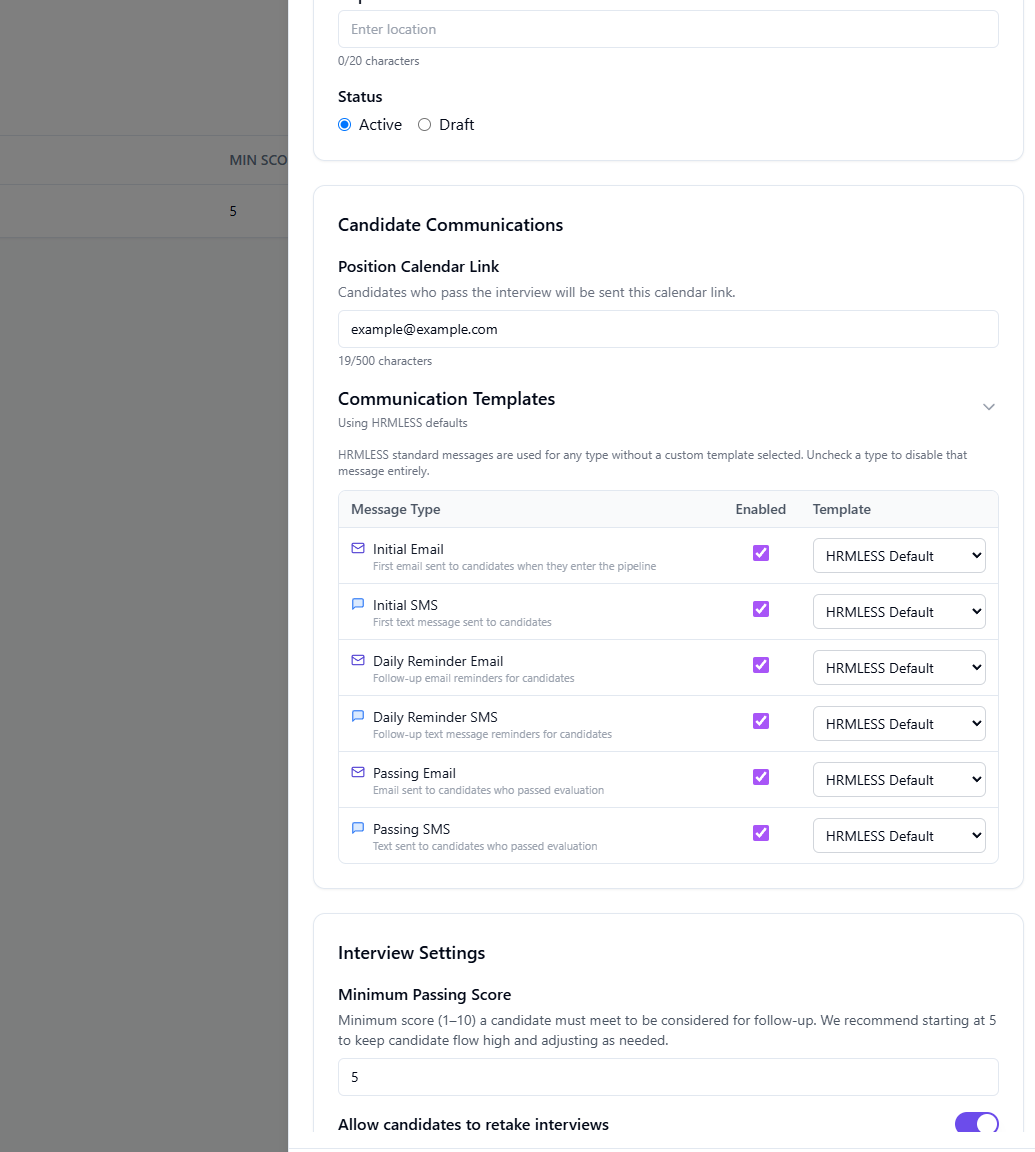Click the Initial Email envelope icon
The height and width of the screenshot is (1152, 1035).
358,548
